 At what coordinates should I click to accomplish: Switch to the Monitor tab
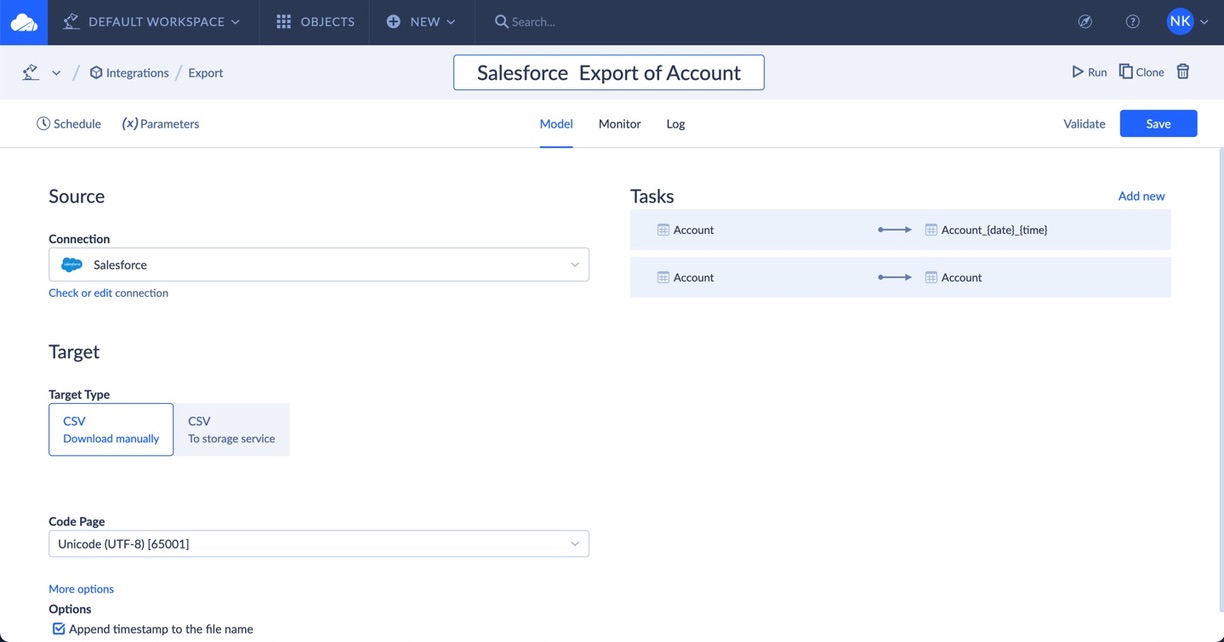(x=619, y=124)
